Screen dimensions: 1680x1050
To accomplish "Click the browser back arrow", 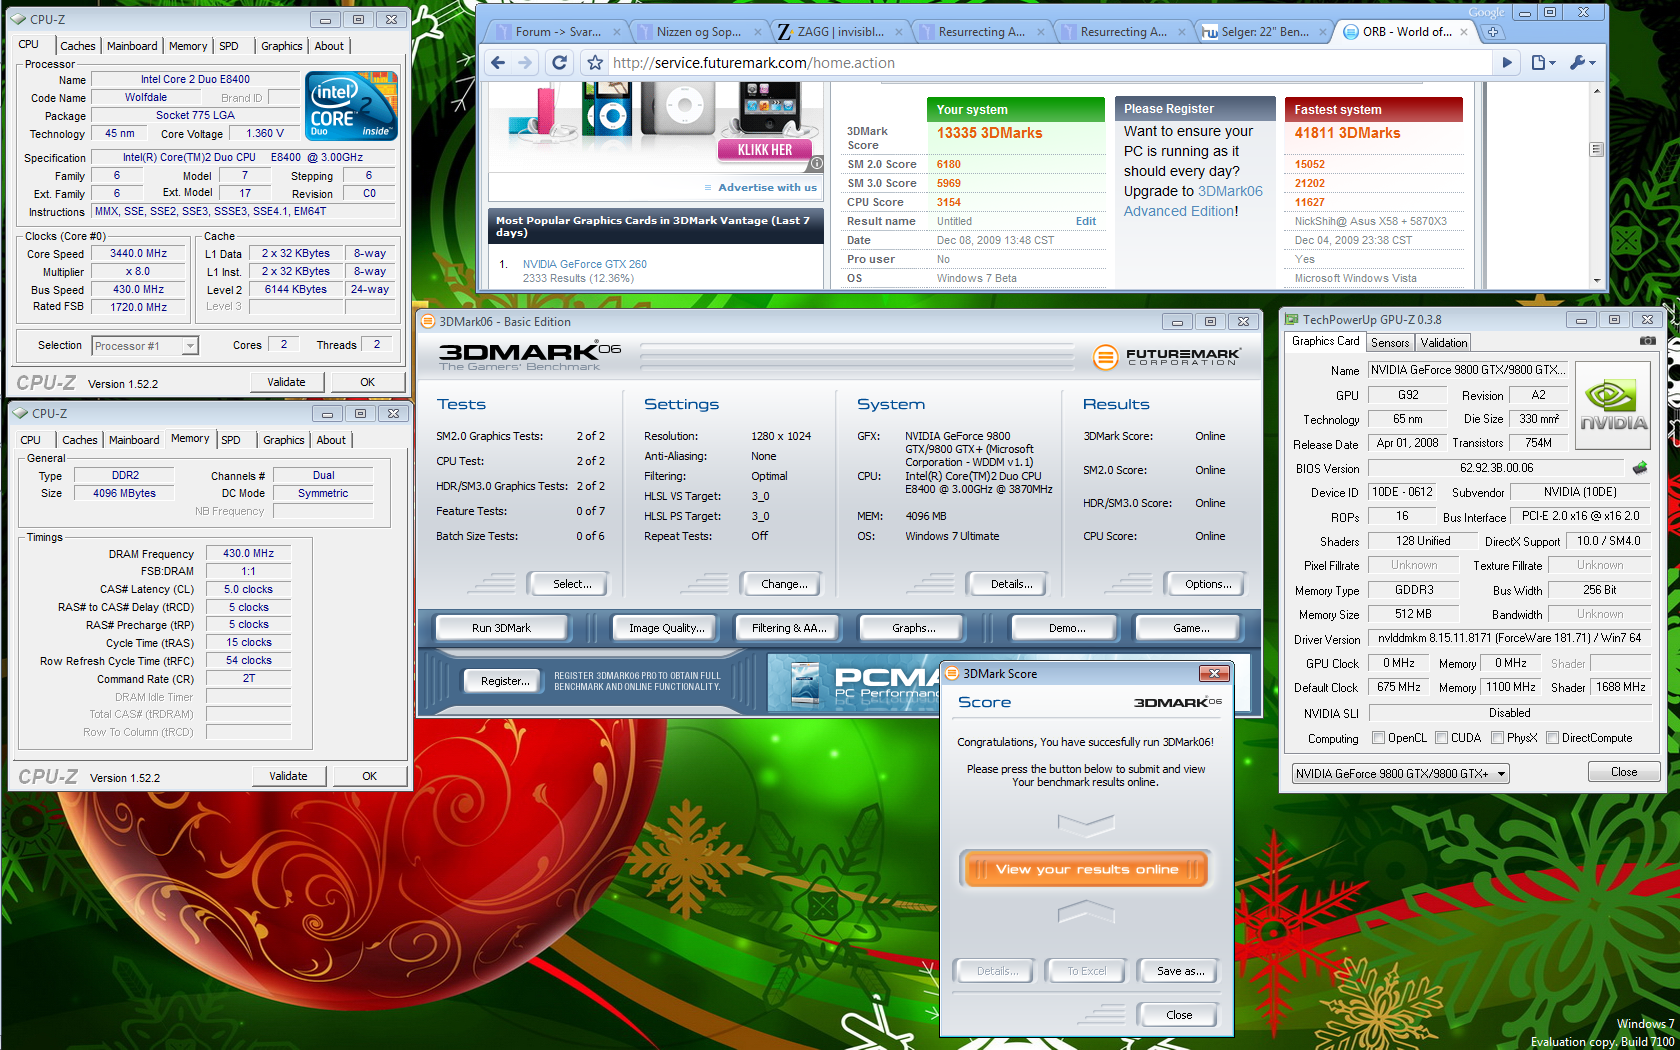I will [498, 63].
